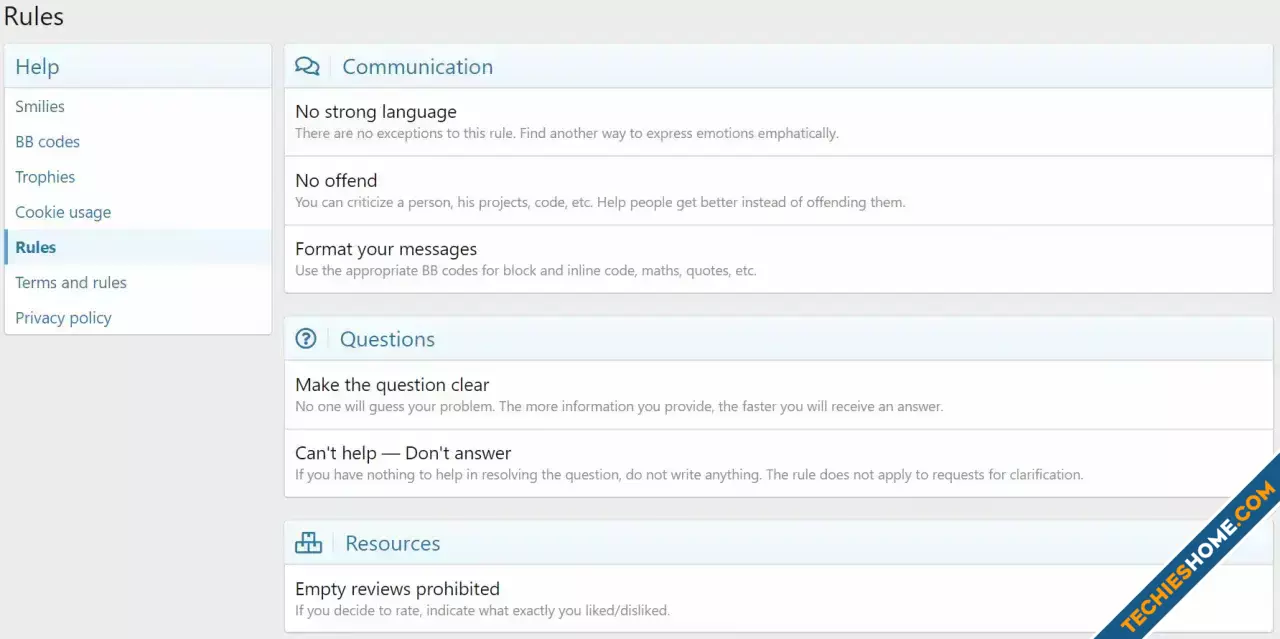This screenshot has height=639, width=1280.
Task: Click the 'No offend' rule title
Action: point(336,181)
